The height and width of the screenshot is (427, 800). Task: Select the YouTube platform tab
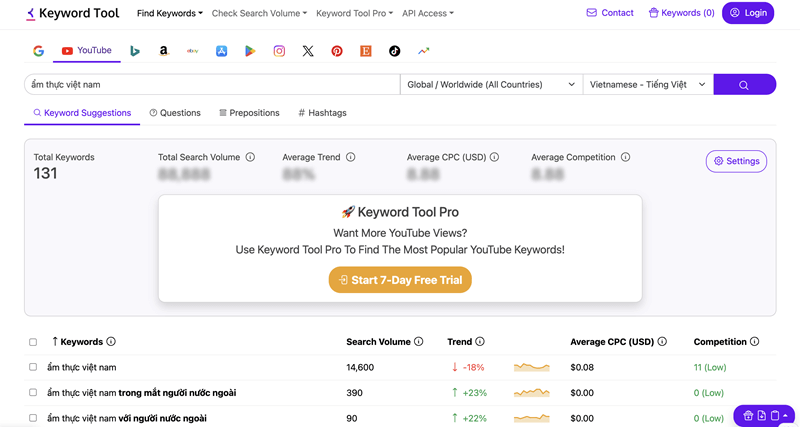(x=87, y=51)
